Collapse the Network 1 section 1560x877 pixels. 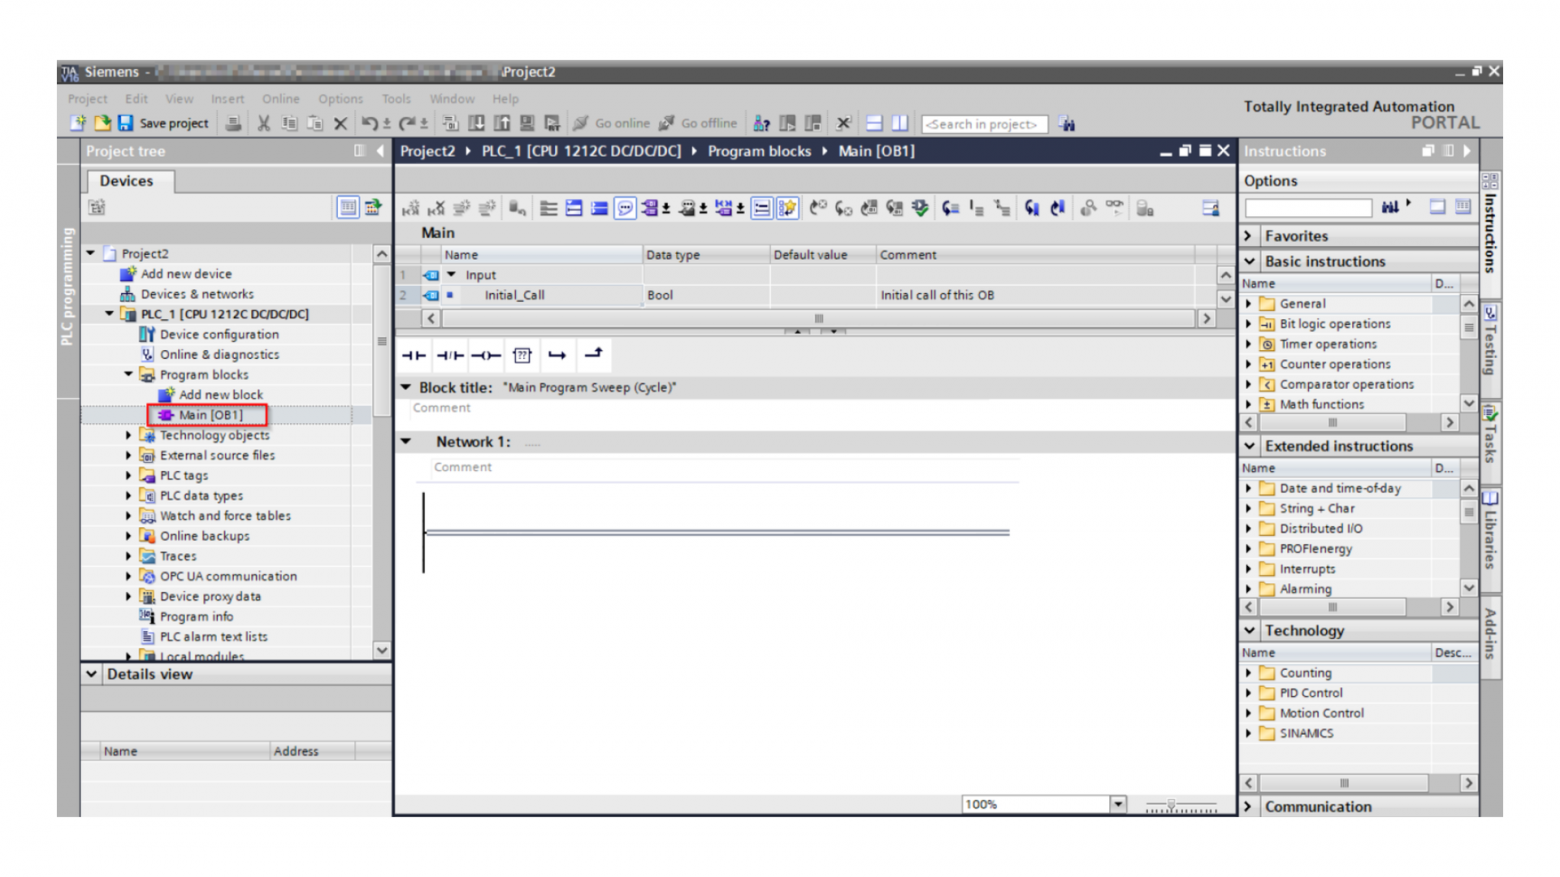pyautogui.click(x=407, y=441)
